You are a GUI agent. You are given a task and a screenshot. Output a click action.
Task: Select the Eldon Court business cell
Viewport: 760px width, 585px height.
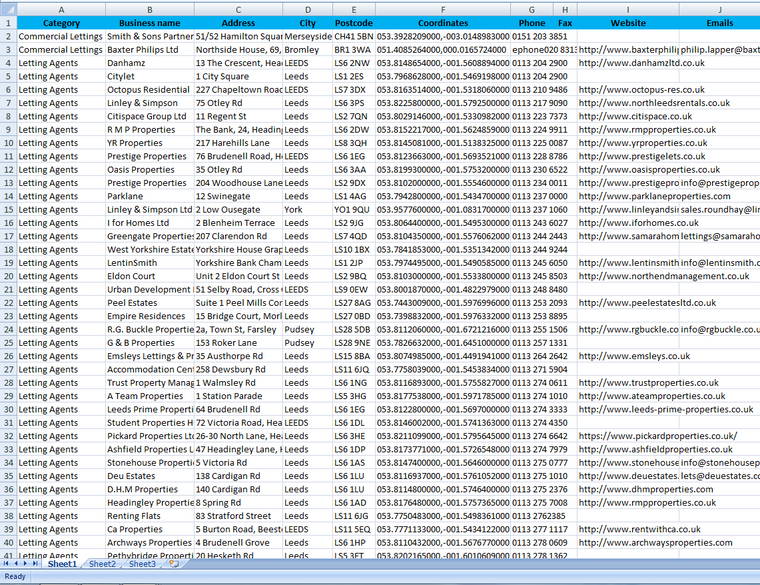150,276
